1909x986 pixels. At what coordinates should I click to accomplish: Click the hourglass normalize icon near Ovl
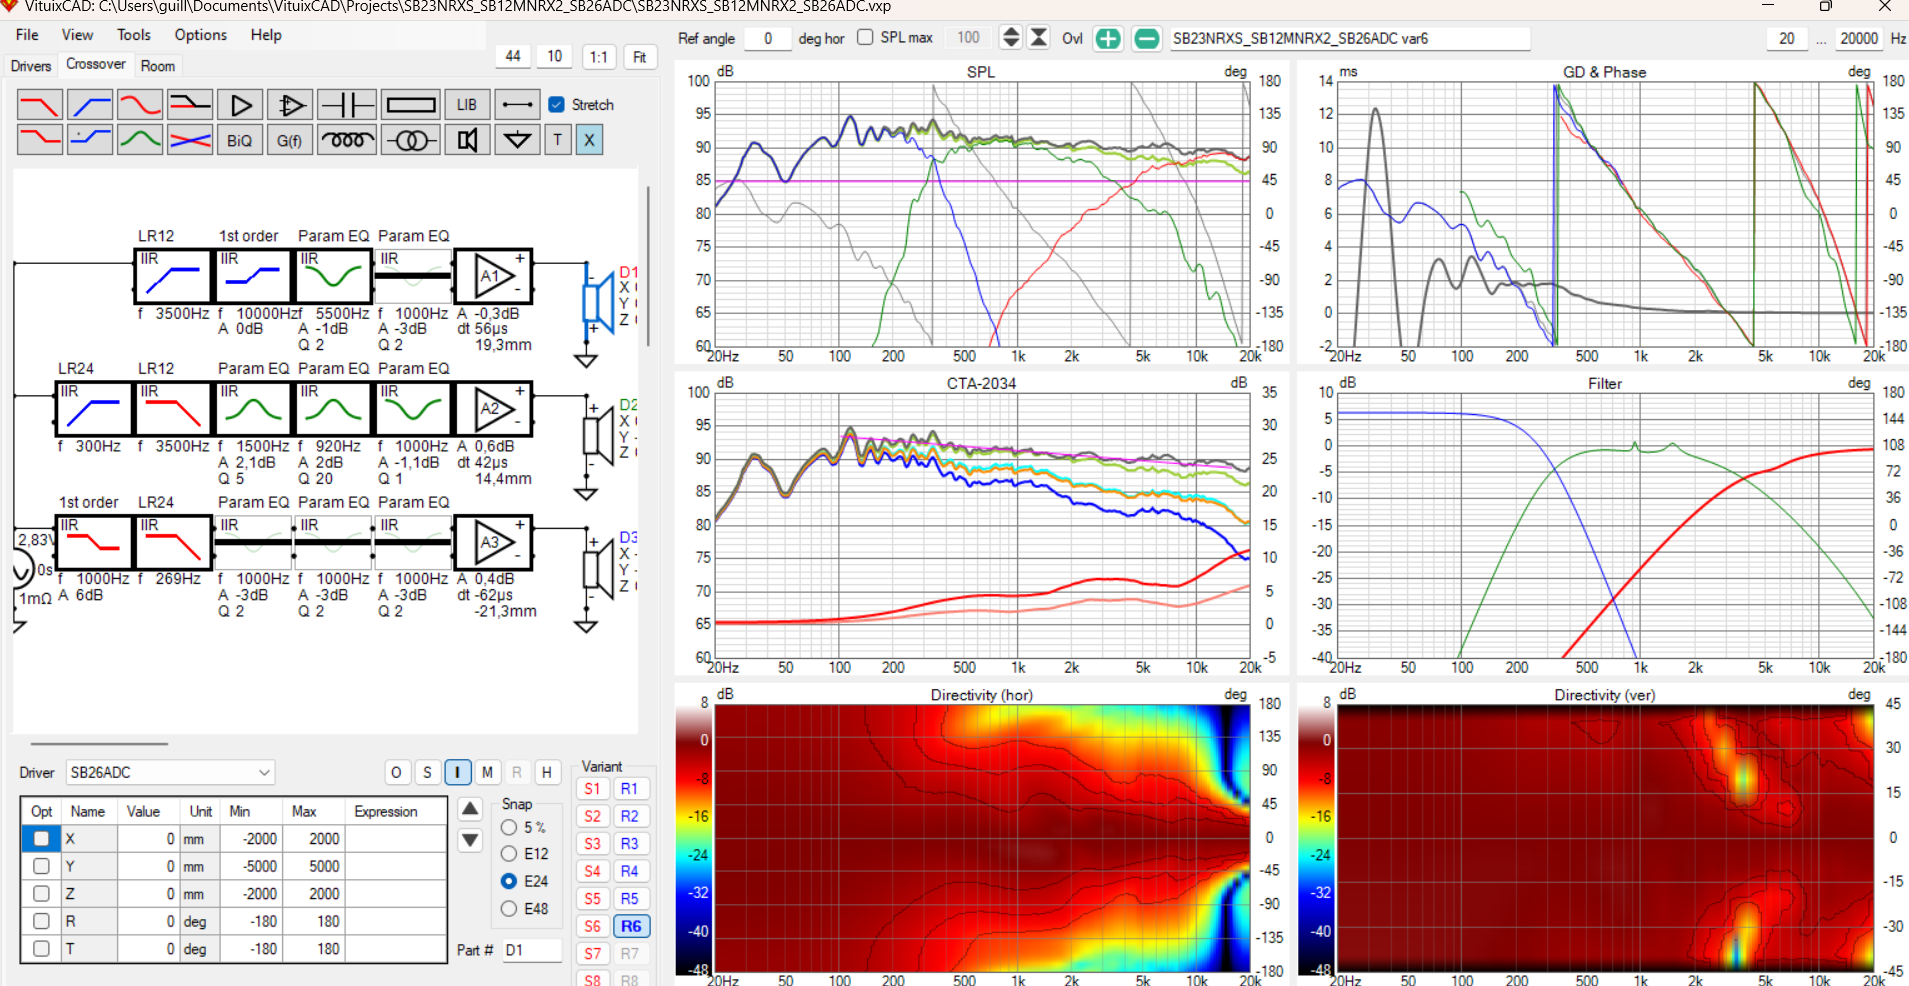pos(1039,38)
